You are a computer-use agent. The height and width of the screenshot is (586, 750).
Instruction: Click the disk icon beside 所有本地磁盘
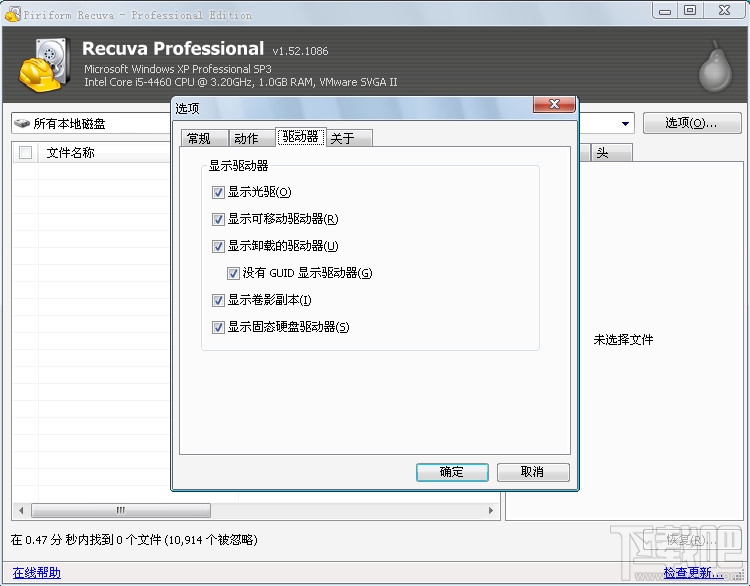(22, 123)
